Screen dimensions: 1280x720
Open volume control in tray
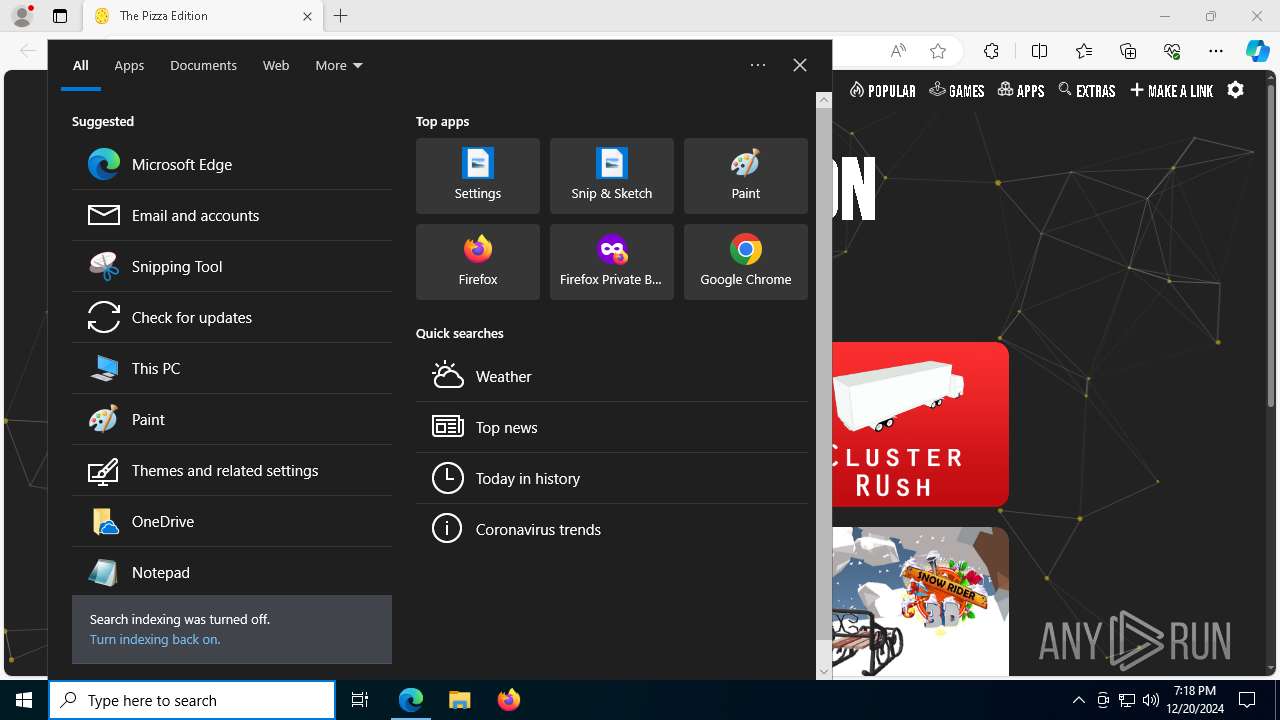click(1151, 700)
